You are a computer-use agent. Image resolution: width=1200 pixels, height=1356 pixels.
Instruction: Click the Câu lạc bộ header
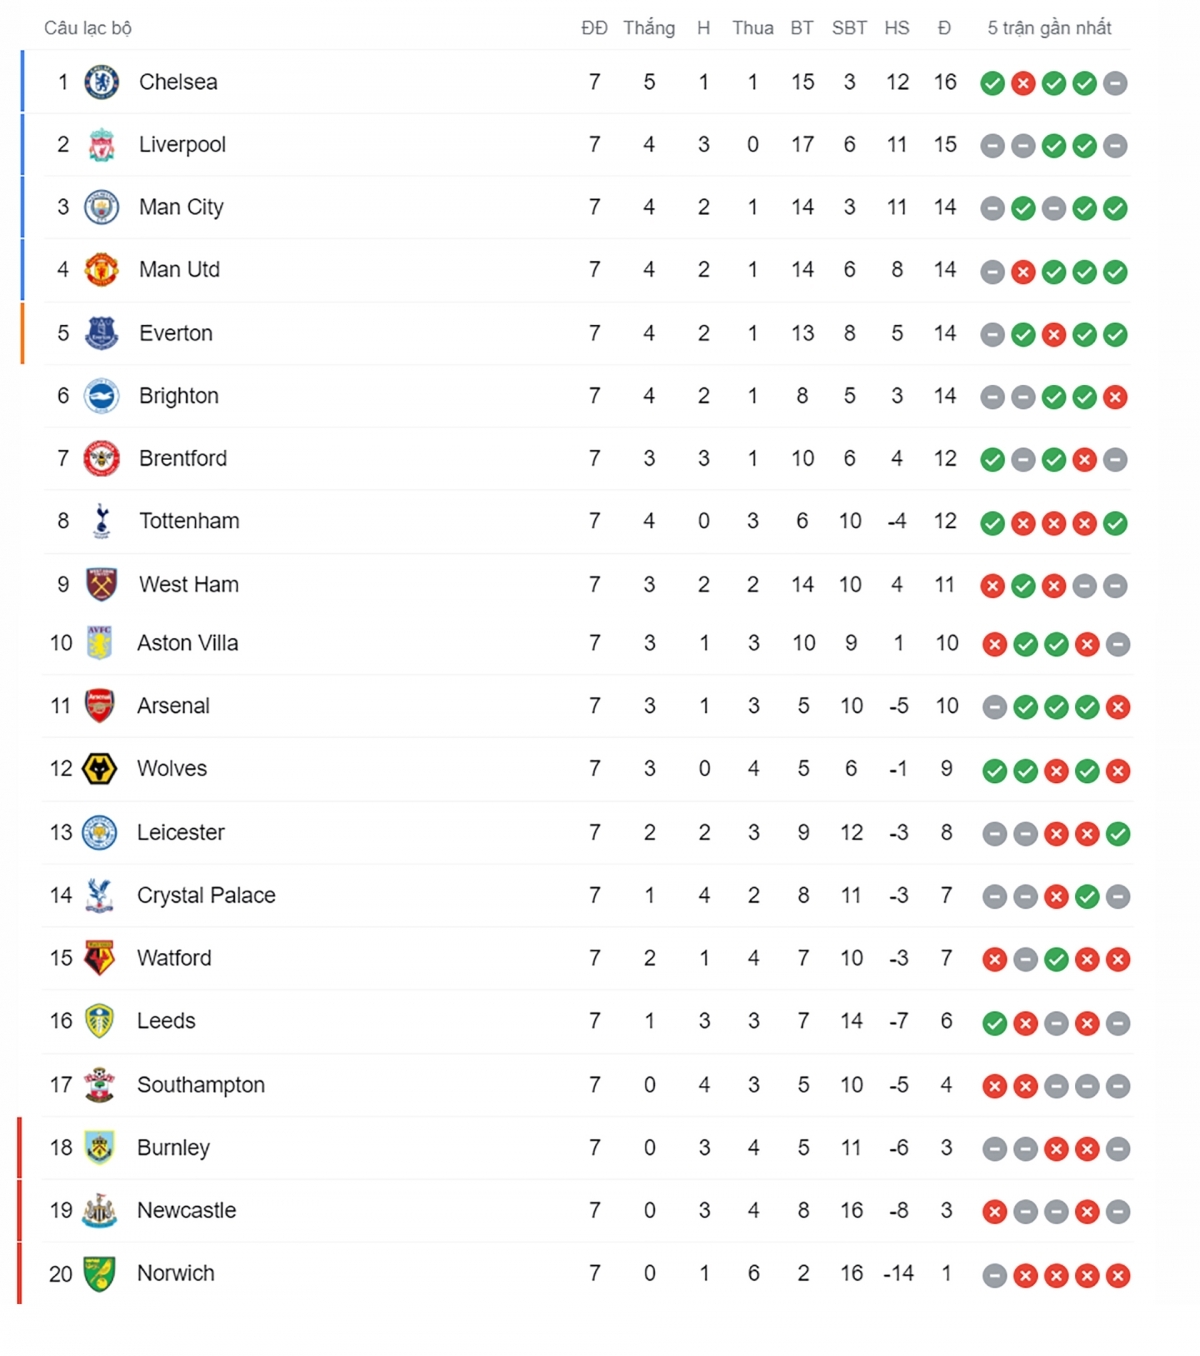coord(88,28)
